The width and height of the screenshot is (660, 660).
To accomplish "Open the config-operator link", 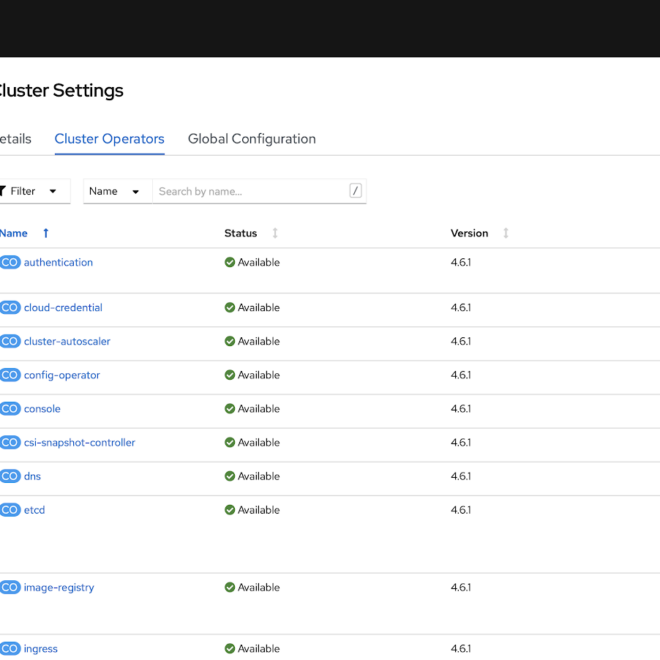I will 62,375.
